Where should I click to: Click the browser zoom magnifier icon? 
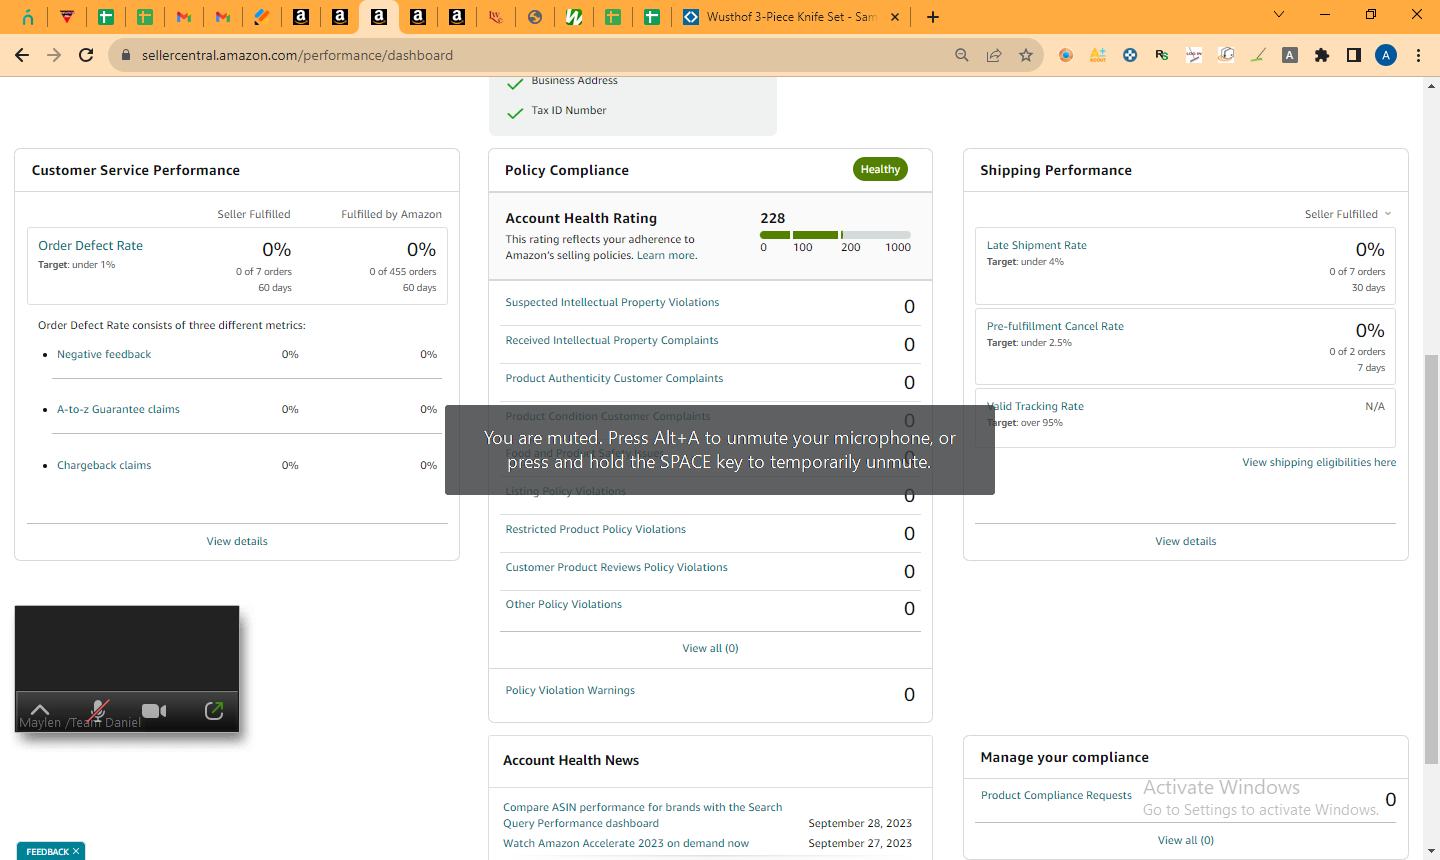point(962,55)
